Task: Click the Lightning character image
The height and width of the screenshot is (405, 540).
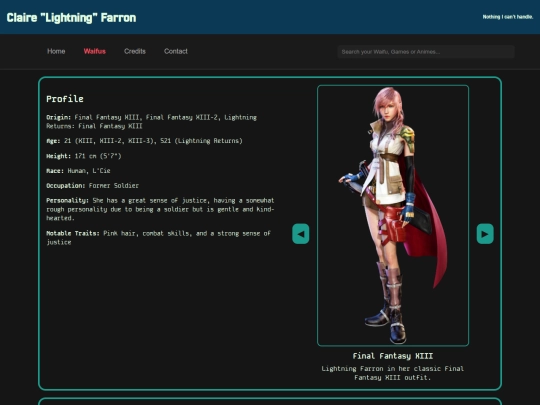Action: point(393,215)
